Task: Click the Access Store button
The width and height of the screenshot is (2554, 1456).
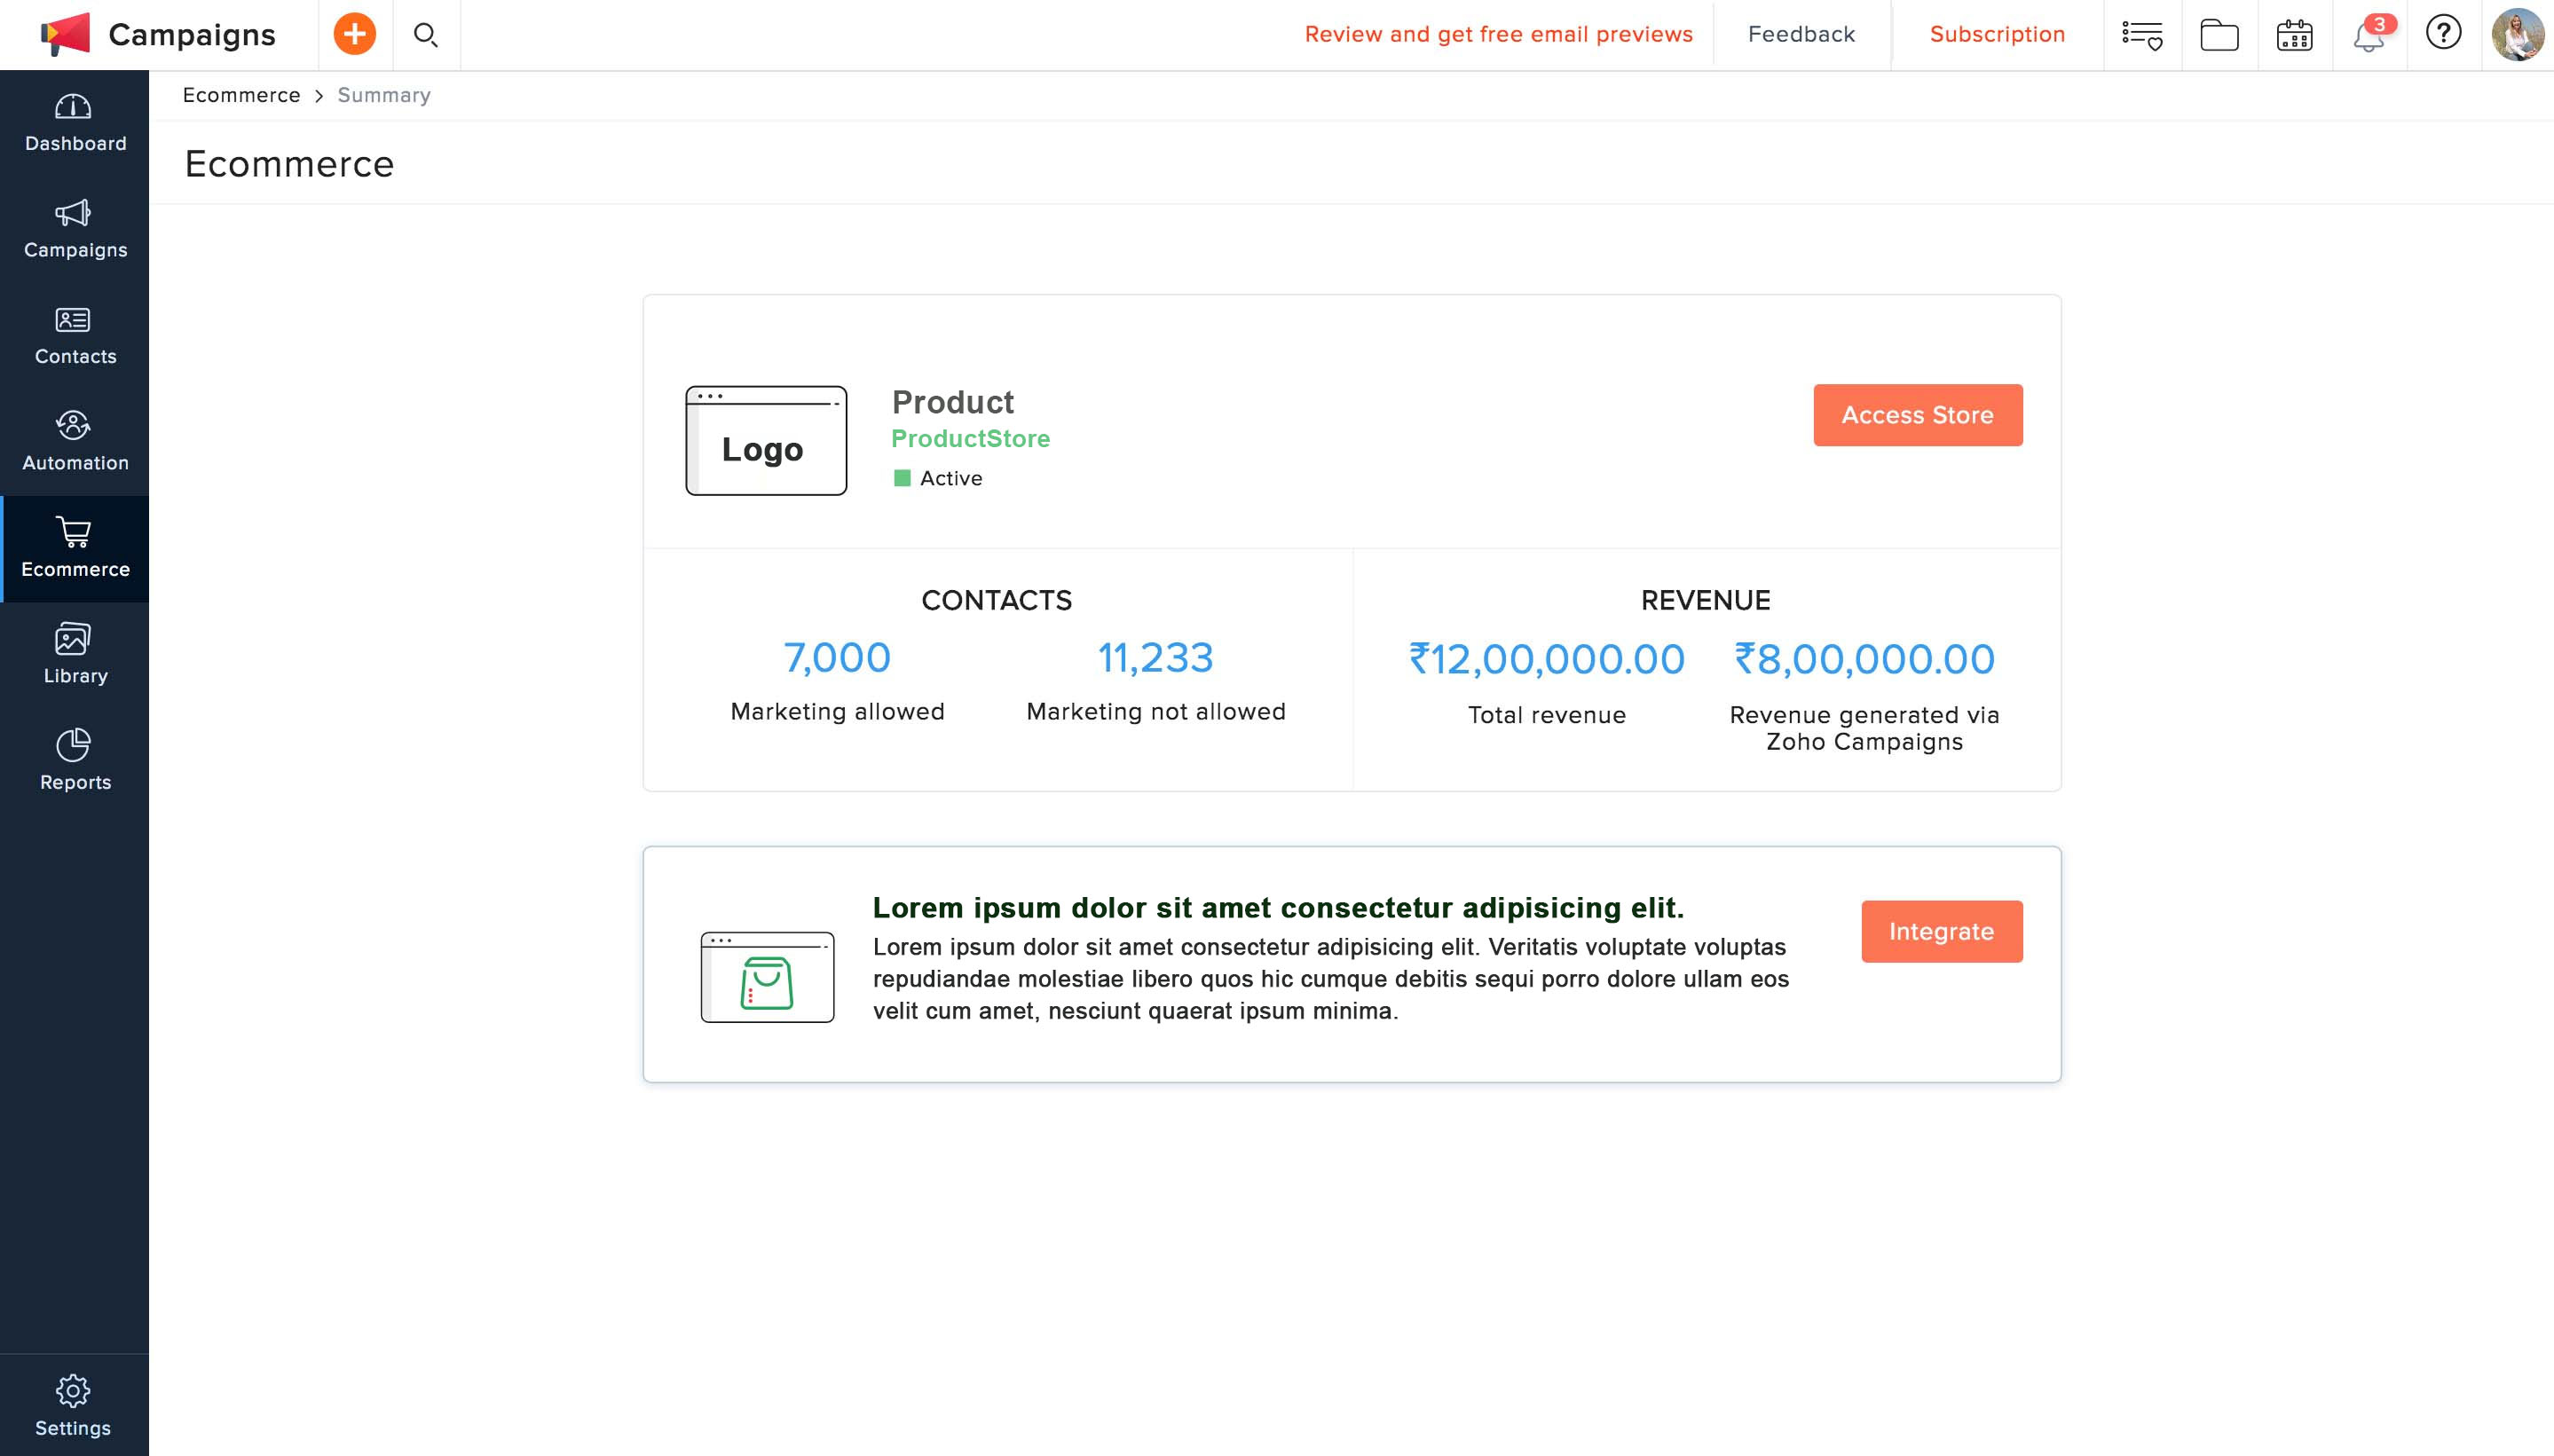Action: (1917, 415)
